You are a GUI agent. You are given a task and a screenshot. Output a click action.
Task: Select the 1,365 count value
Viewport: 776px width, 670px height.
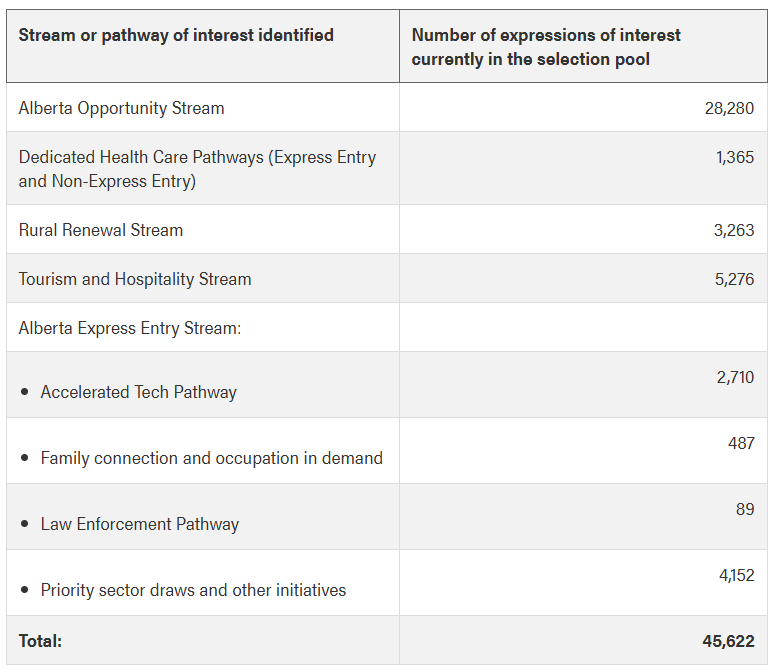[x=735, y=157]
